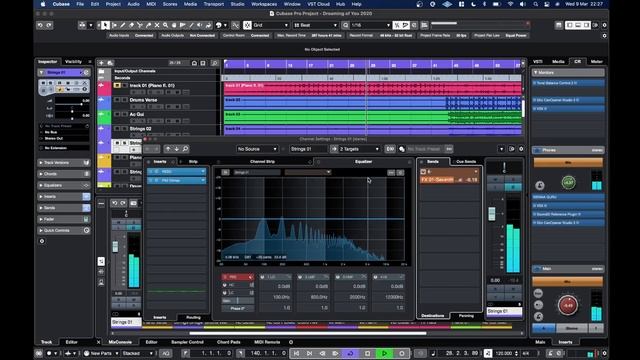Select the Range Selection tool
This screenshot has width=640, height=360.
(x=114, y=25)
